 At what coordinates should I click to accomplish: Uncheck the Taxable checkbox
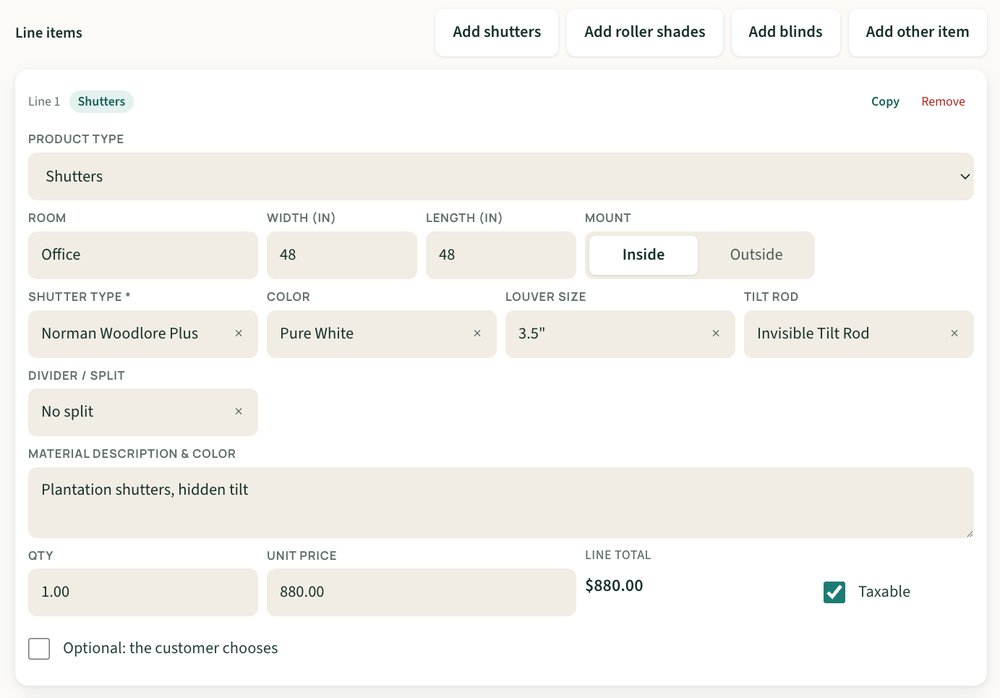tap(834, 592)
